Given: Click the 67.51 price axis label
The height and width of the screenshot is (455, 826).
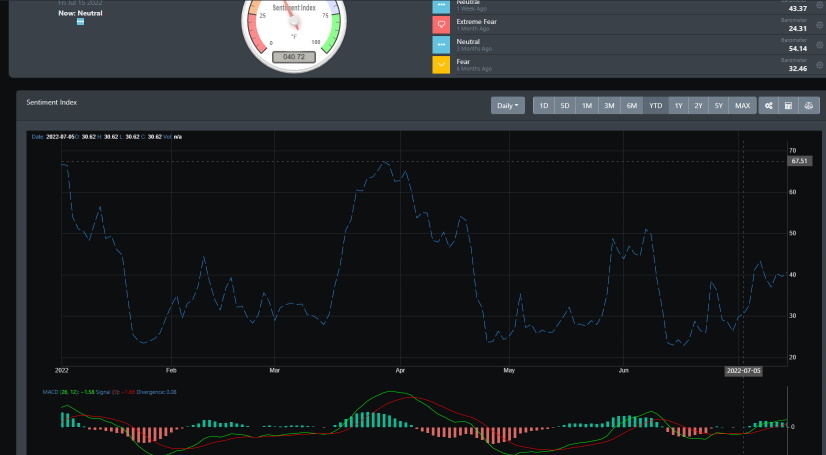Looking at the screenshot, I should coord(800,161).
